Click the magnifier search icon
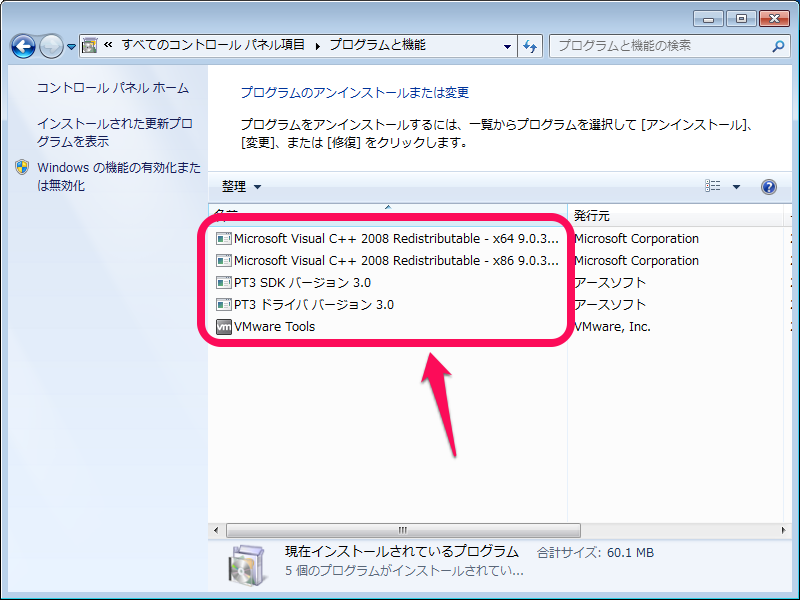 point(778,46)
